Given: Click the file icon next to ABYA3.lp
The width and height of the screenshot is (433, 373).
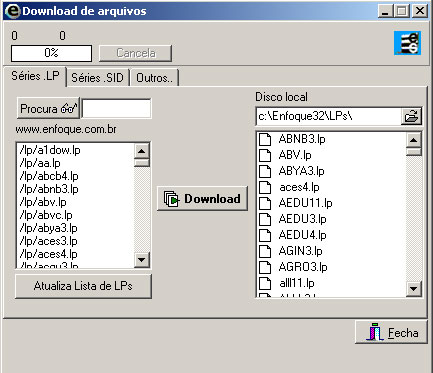Looking at the screenshot, I should [265, 171].
